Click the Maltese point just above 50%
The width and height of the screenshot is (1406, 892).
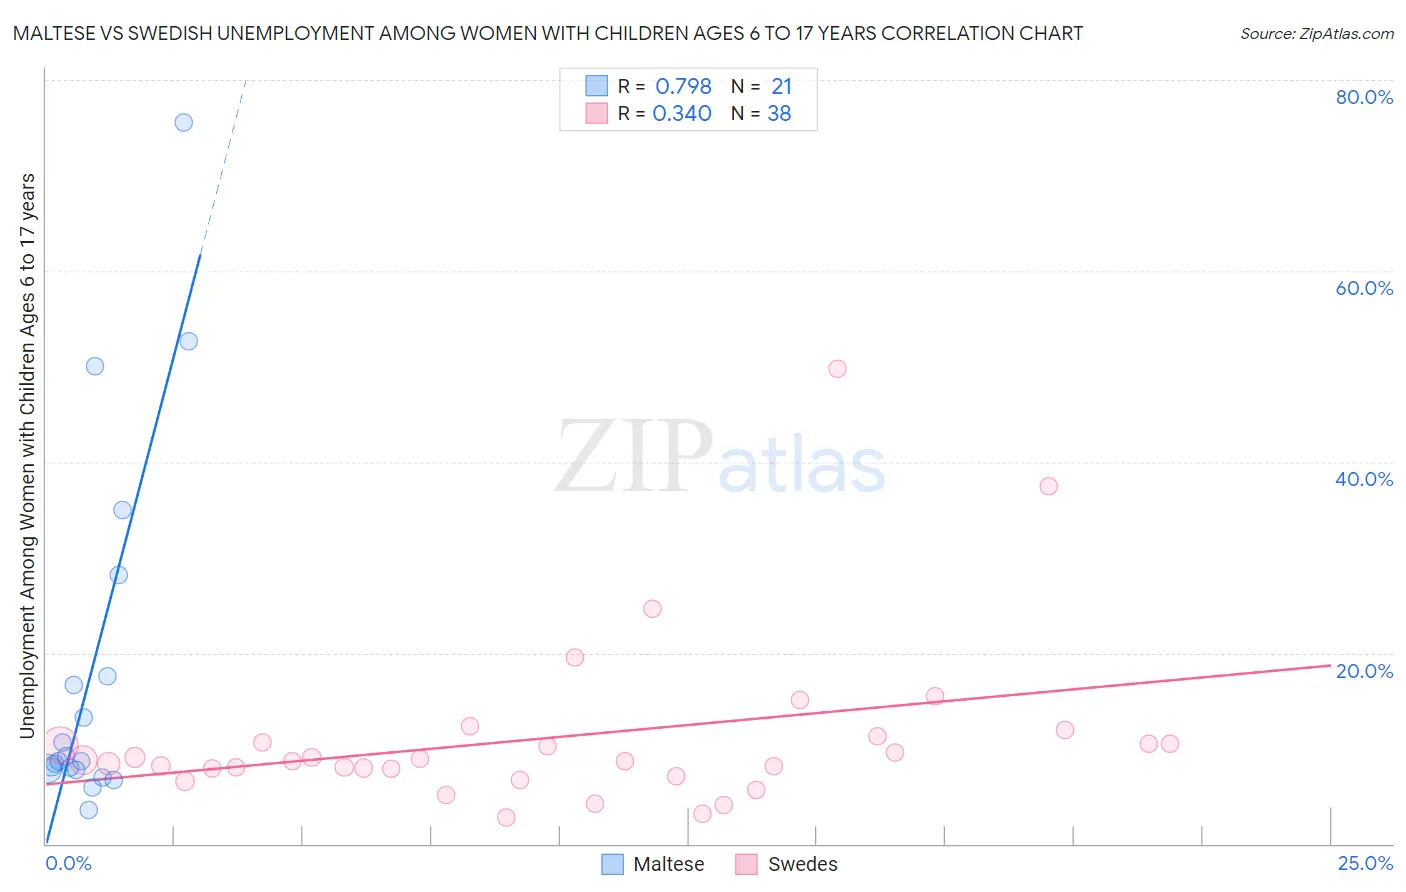click(188, 341)
